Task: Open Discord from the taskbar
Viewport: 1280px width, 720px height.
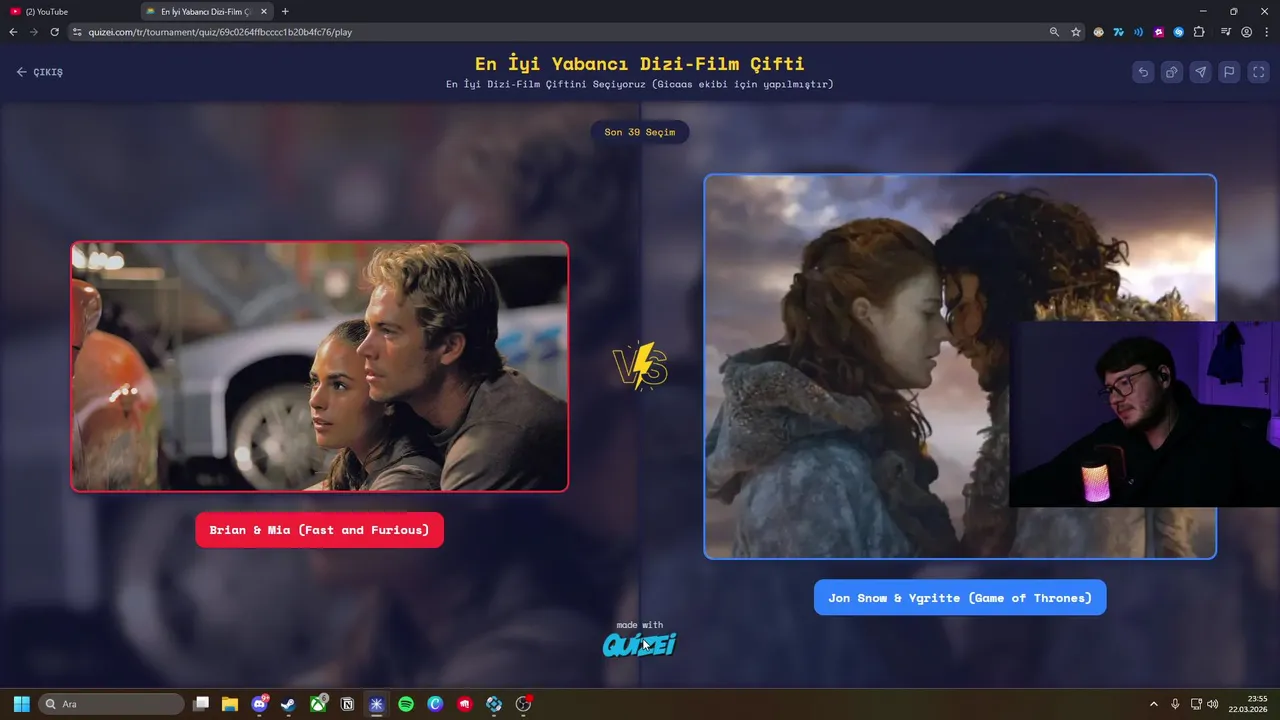Action: (x=260, y=704)
